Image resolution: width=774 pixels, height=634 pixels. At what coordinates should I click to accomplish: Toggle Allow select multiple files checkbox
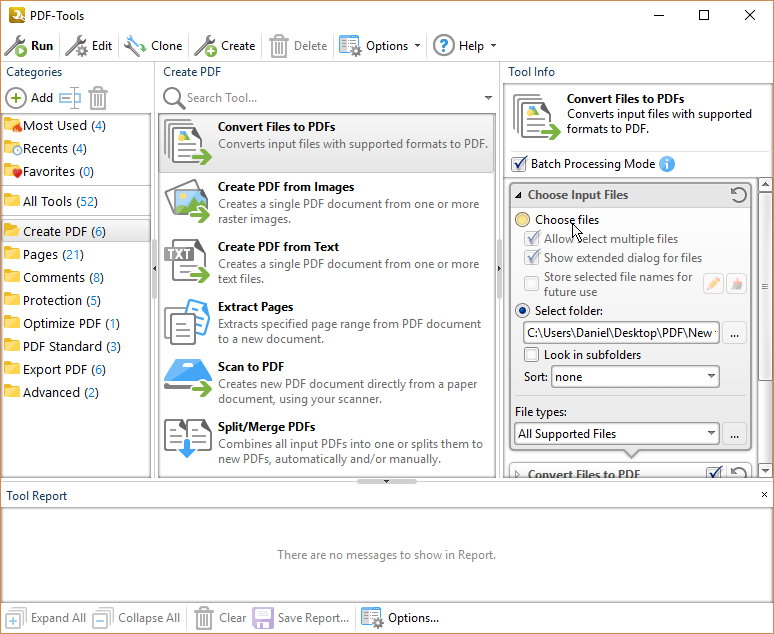pos(532,239)
